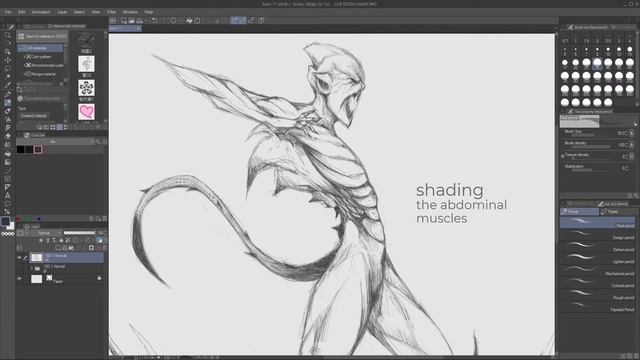
Task: Expand the Color pattern folder
Action: pos(24,57)
